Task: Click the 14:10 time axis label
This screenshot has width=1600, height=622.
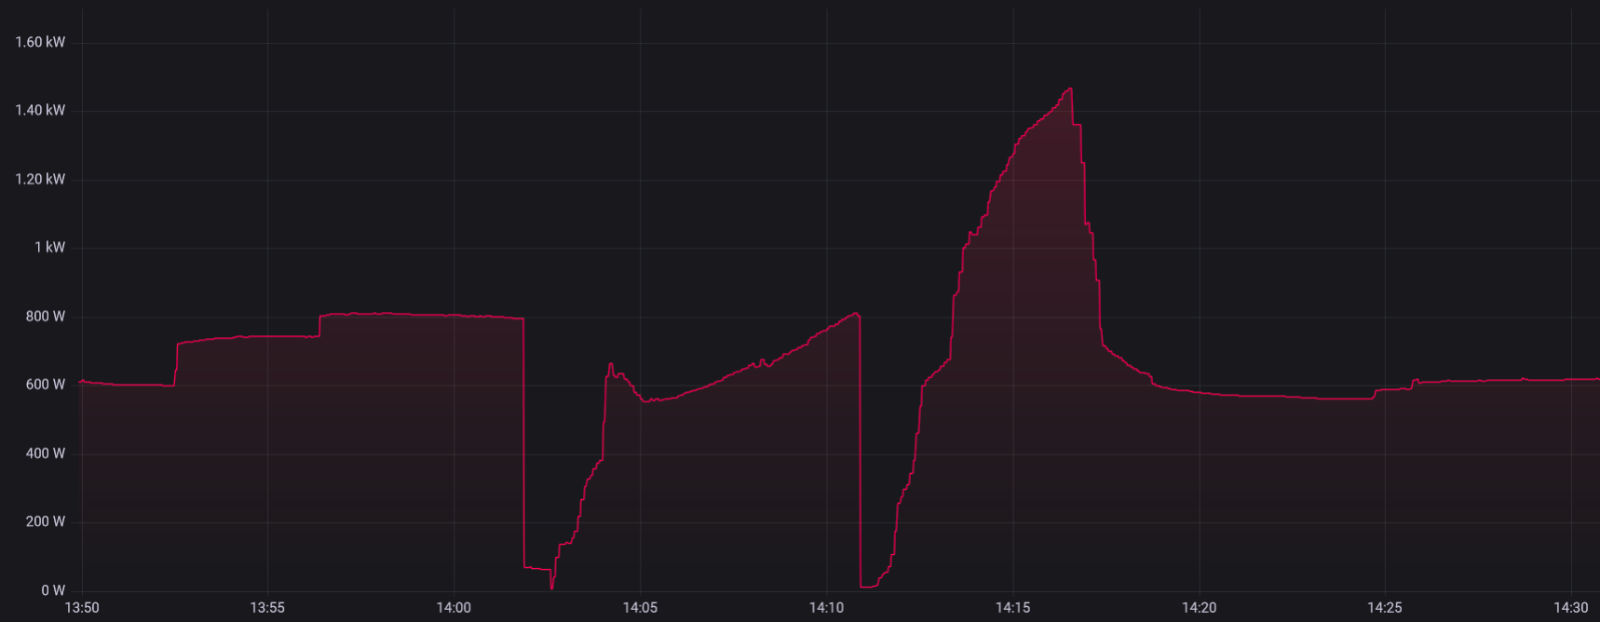Action: (826, 607)
